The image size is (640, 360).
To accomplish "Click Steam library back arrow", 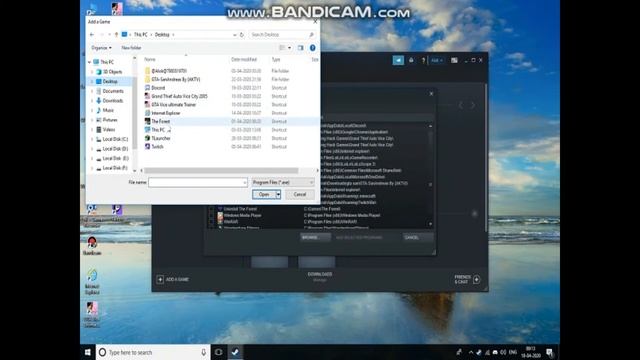I will click(x=461, y=105).
